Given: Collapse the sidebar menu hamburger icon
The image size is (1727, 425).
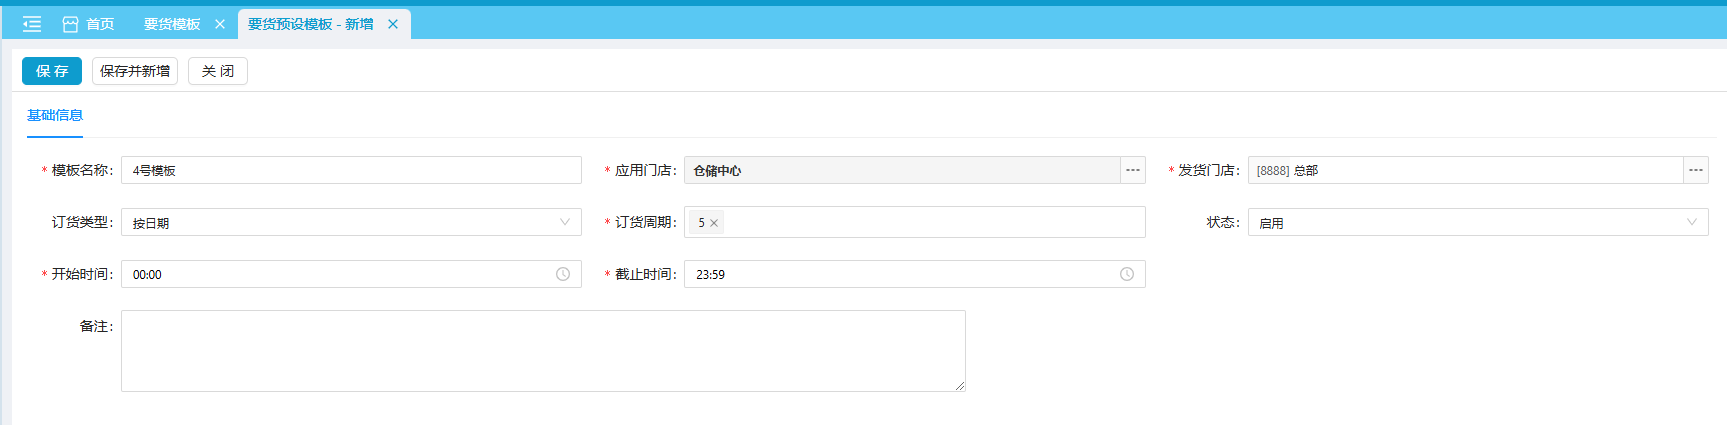Looking at the screenshot, I should coord(32,24).
